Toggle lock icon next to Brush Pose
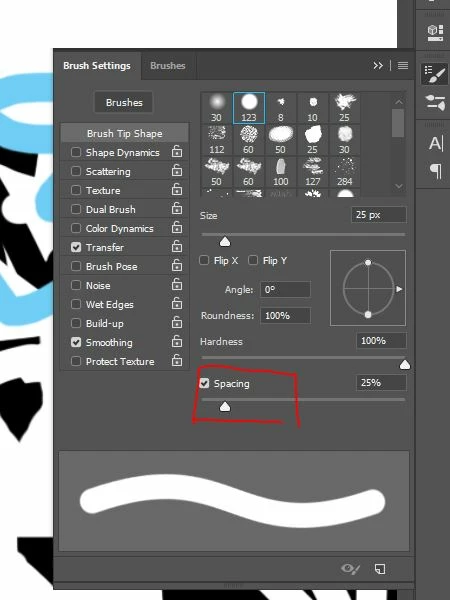The image size is (450, 600). coord(177,265)
